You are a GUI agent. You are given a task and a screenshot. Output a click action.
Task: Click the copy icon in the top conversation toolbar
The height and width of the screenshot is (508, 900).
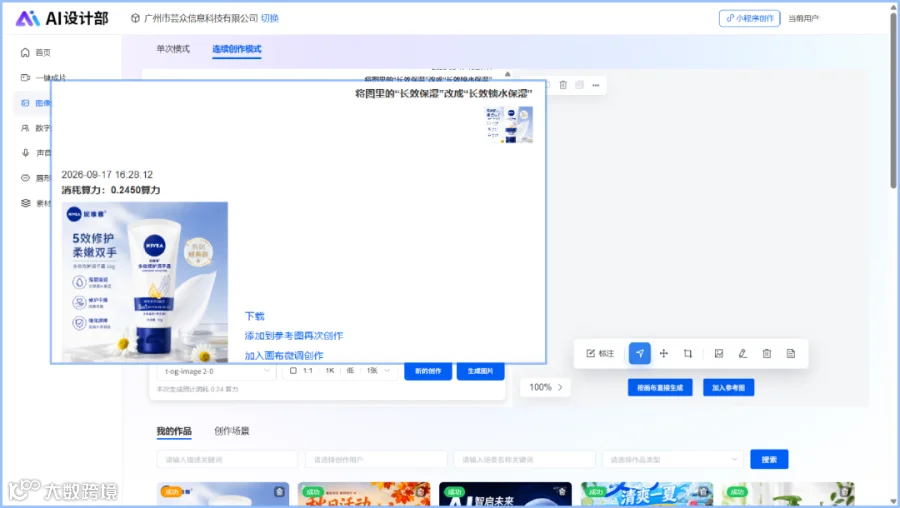pos(580,85)
